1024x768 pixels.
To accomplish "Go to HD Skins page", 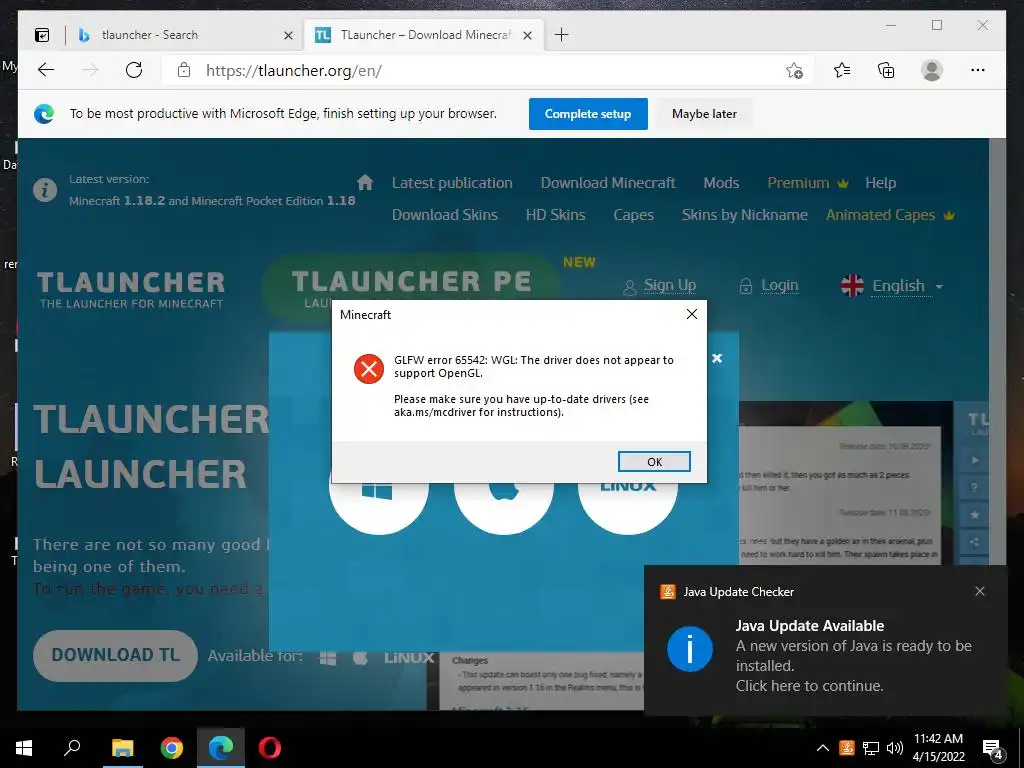I will tap(555, 215).
